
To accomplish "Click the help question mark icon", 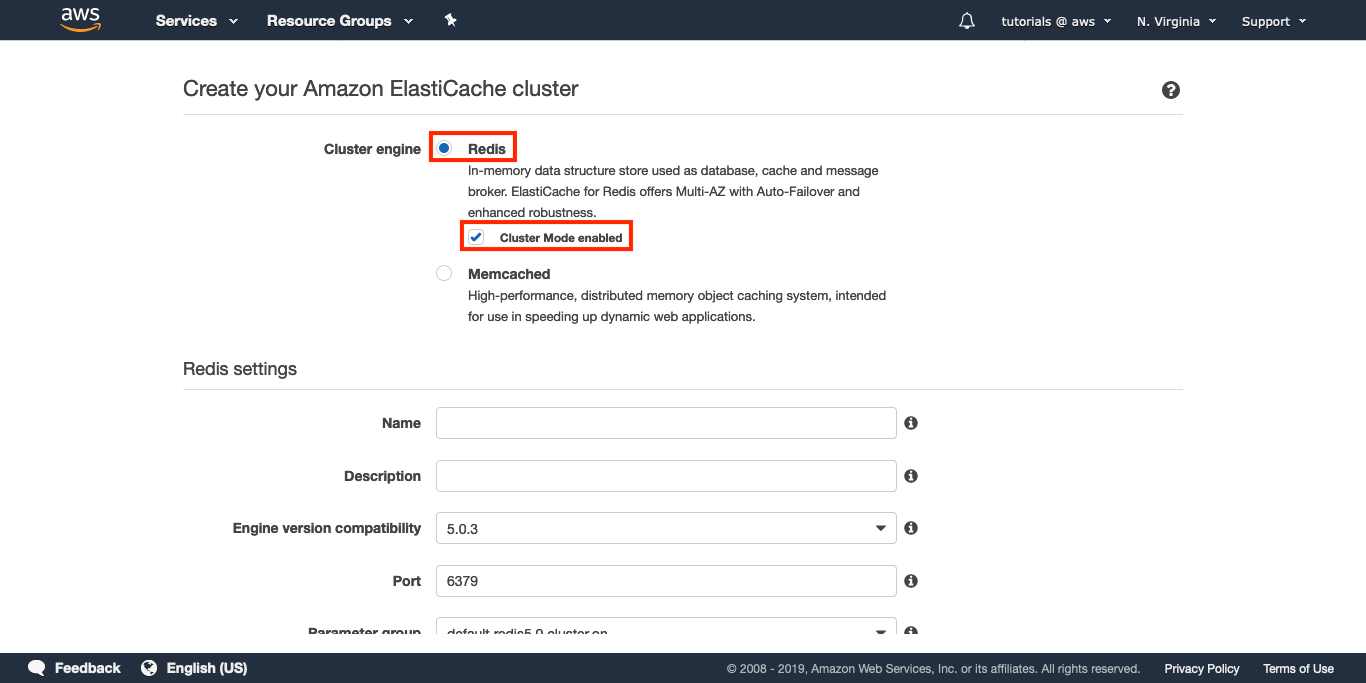I will pos(1171,90).
